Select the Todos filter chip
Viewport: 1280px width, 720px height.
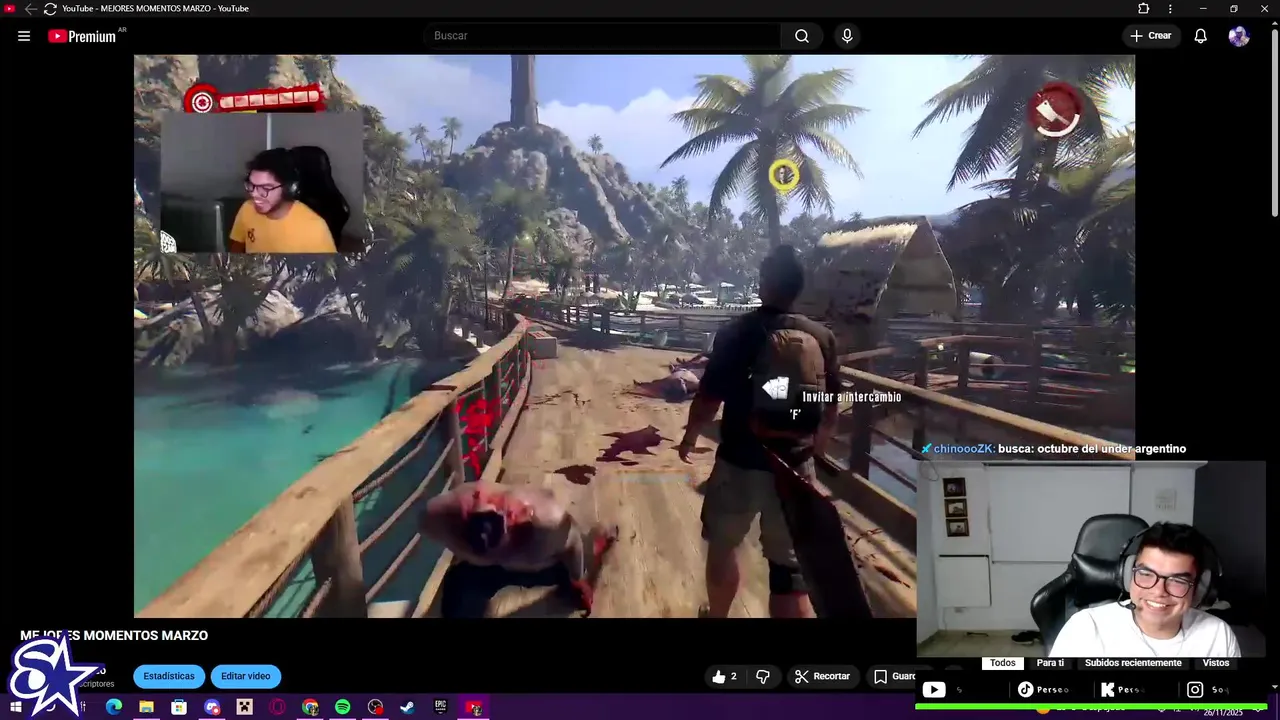(1003, 663)
